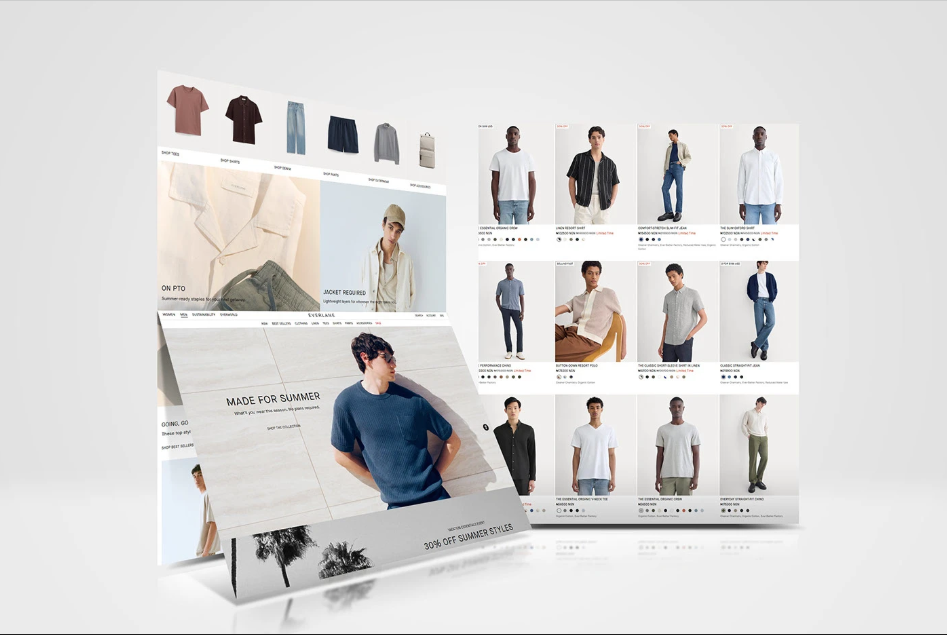
Task: Open Account in the header
Action: tap(431, 315)
